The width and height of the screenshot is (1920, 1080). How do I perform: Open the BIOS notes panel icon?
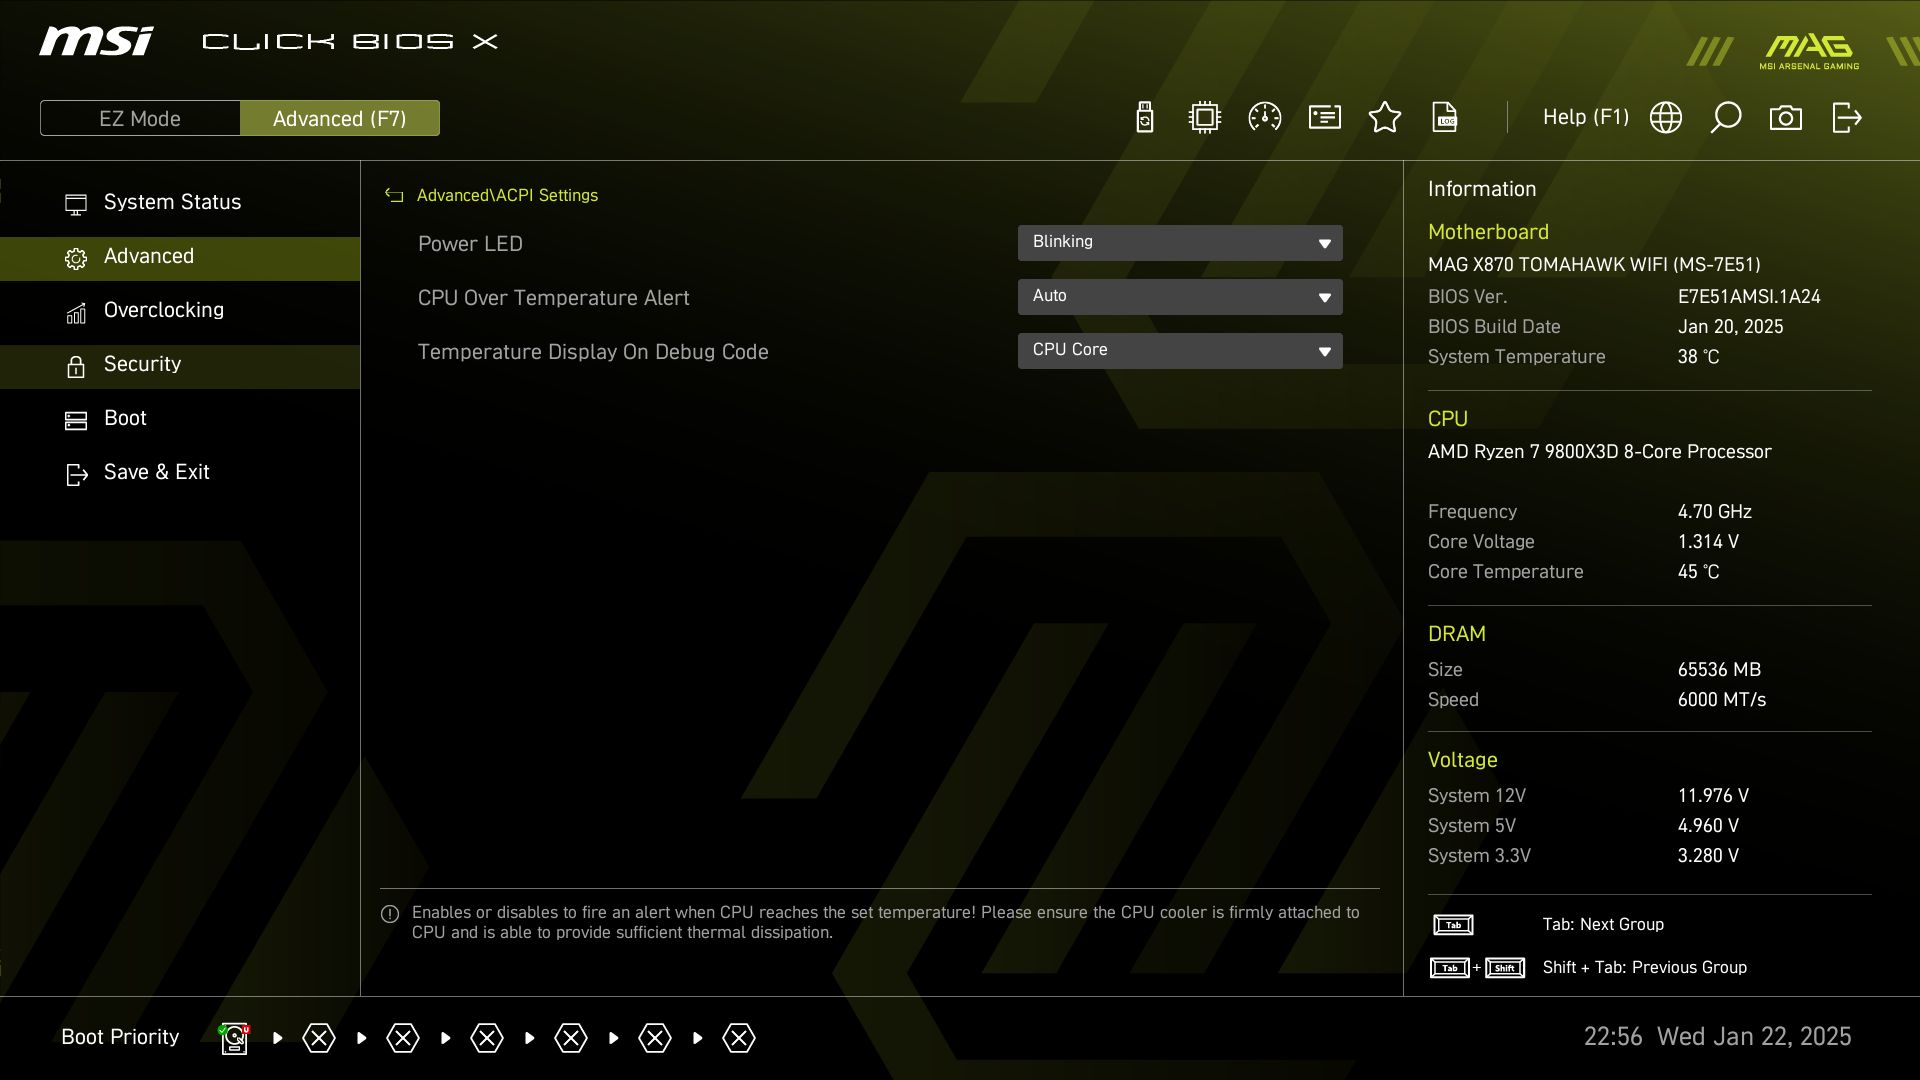pyautogui.click(x=1324, y=117)
